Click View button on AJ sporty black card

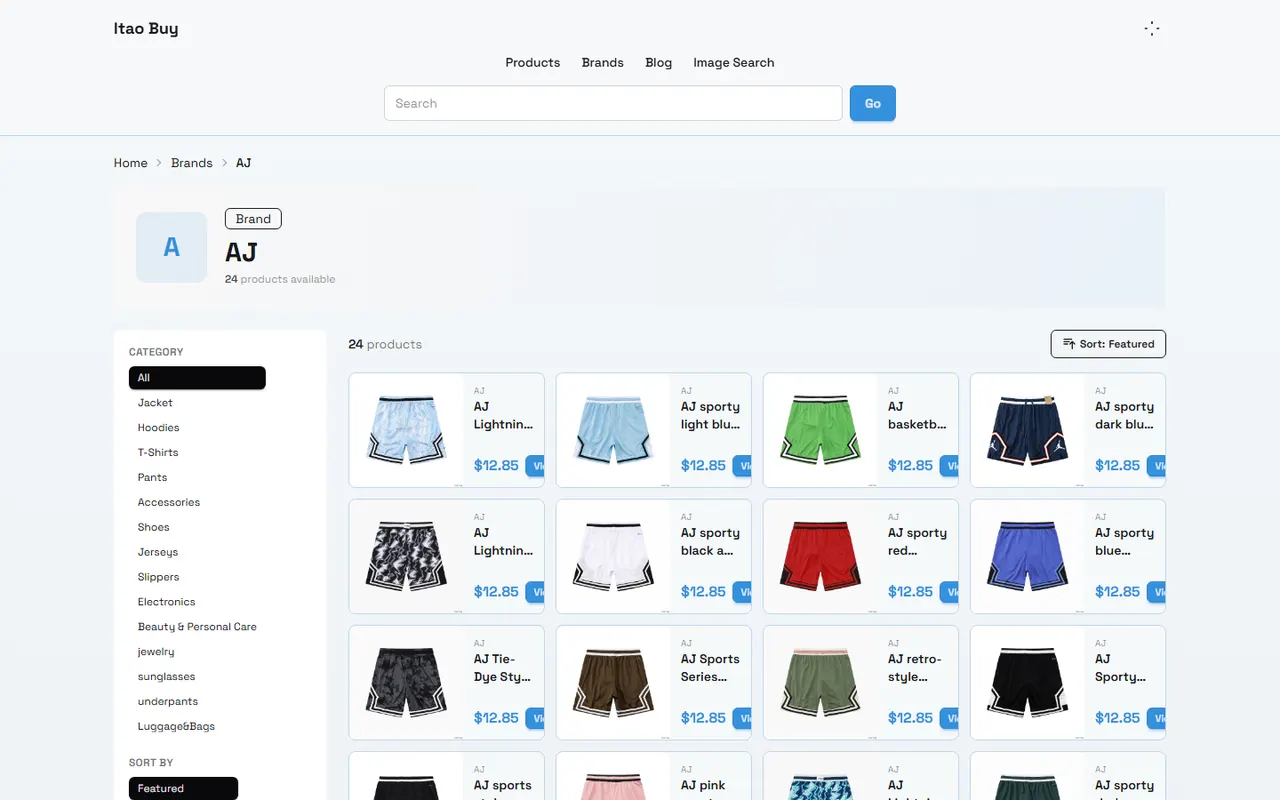click(742, 592)
